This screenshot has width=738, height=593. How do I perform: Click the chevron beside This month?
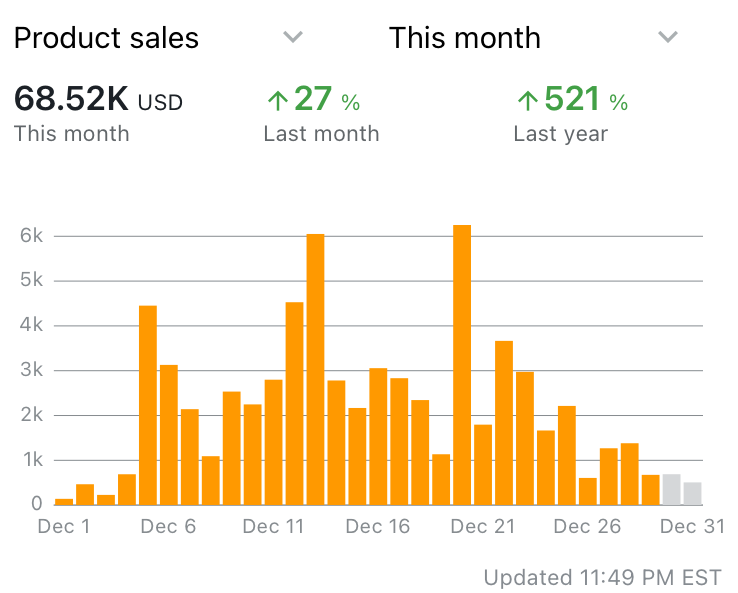[668, 38]
